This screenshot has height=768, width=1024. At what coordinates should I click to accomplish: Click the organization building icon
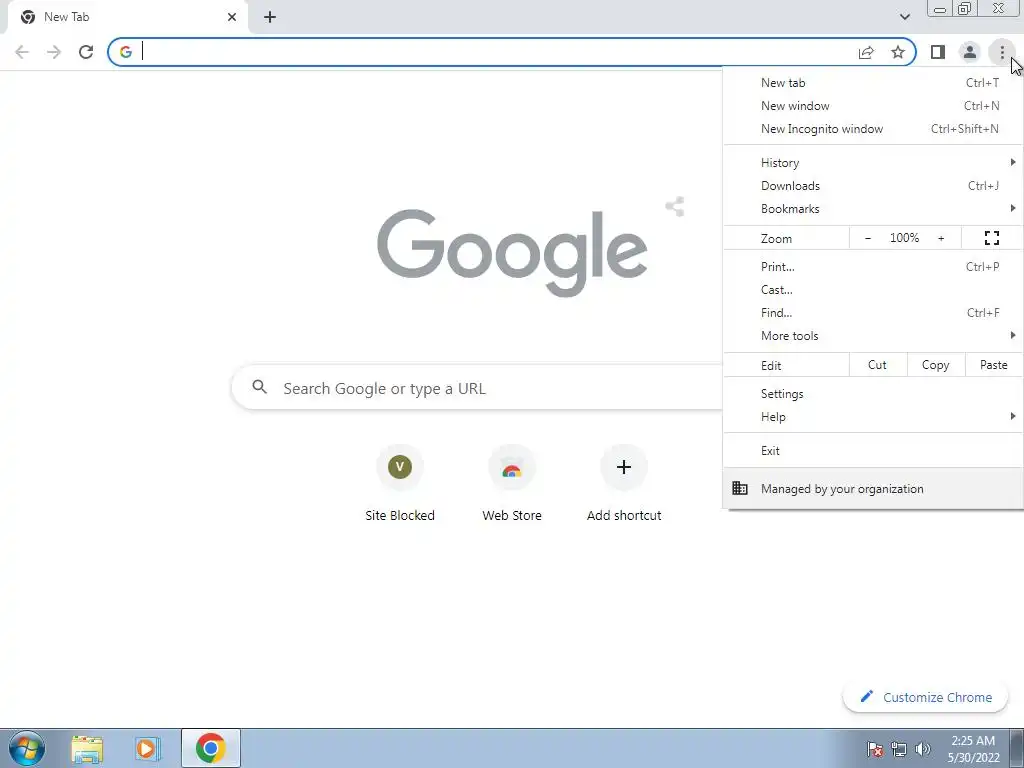(739, 488)
